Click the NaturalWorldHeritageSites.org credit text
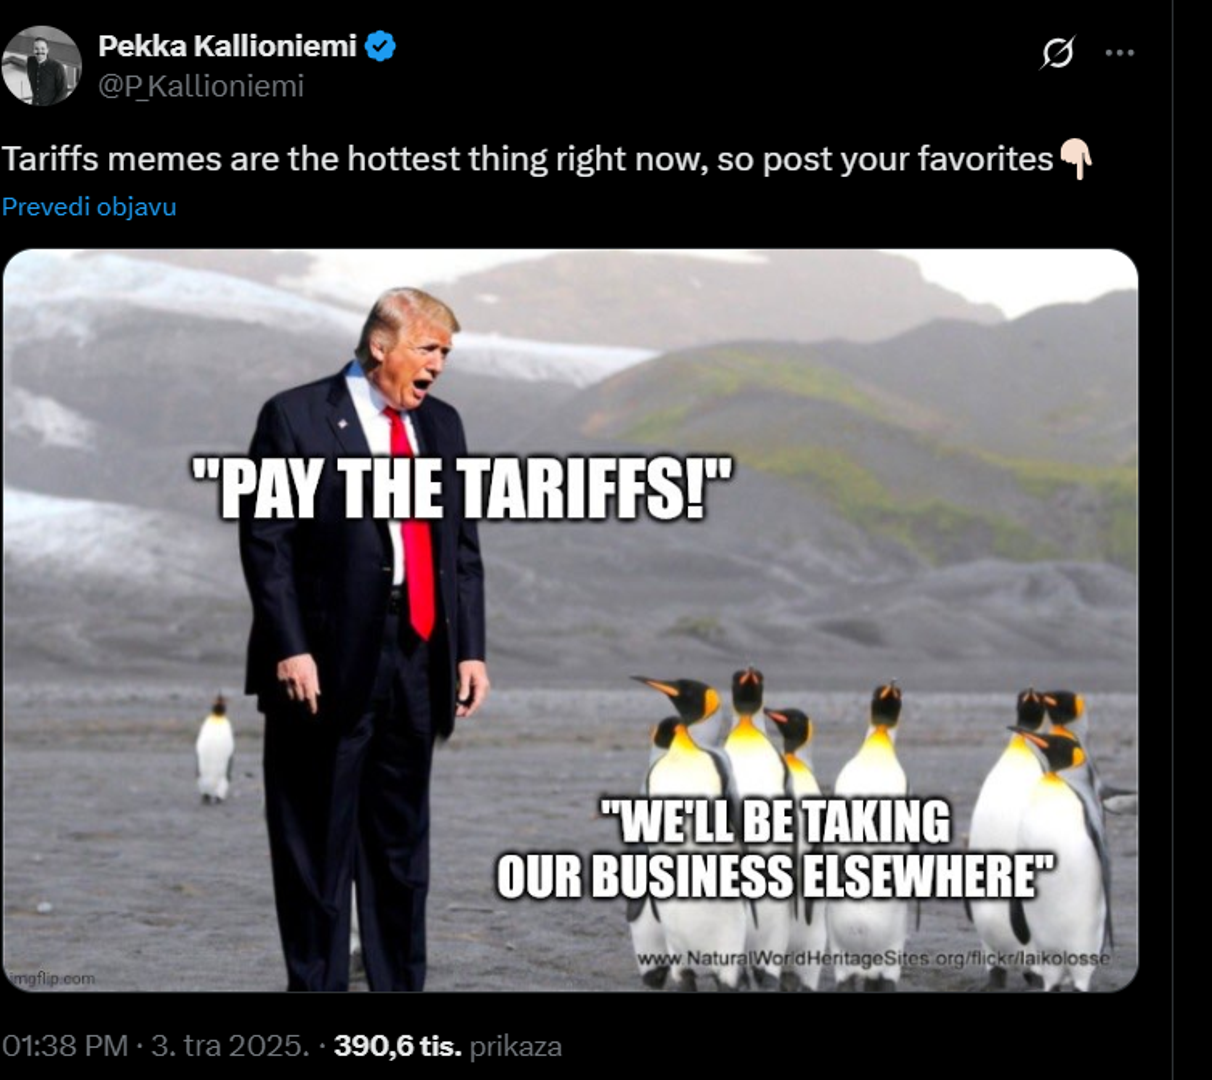This screenshot has width=1212, height=1080. tap(874, 958)
